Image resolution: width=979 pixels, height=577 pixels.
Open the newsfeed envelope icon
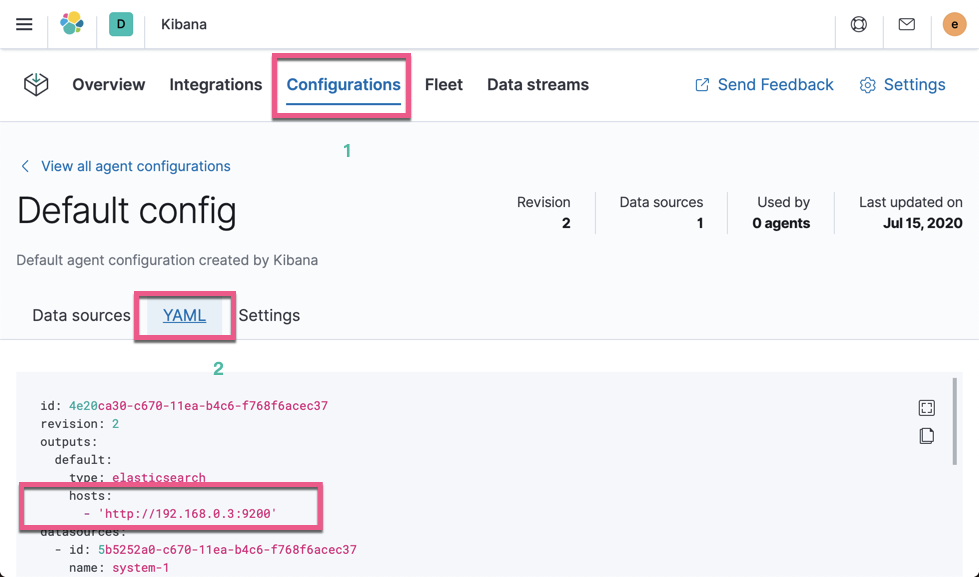(x=906, y=24)
